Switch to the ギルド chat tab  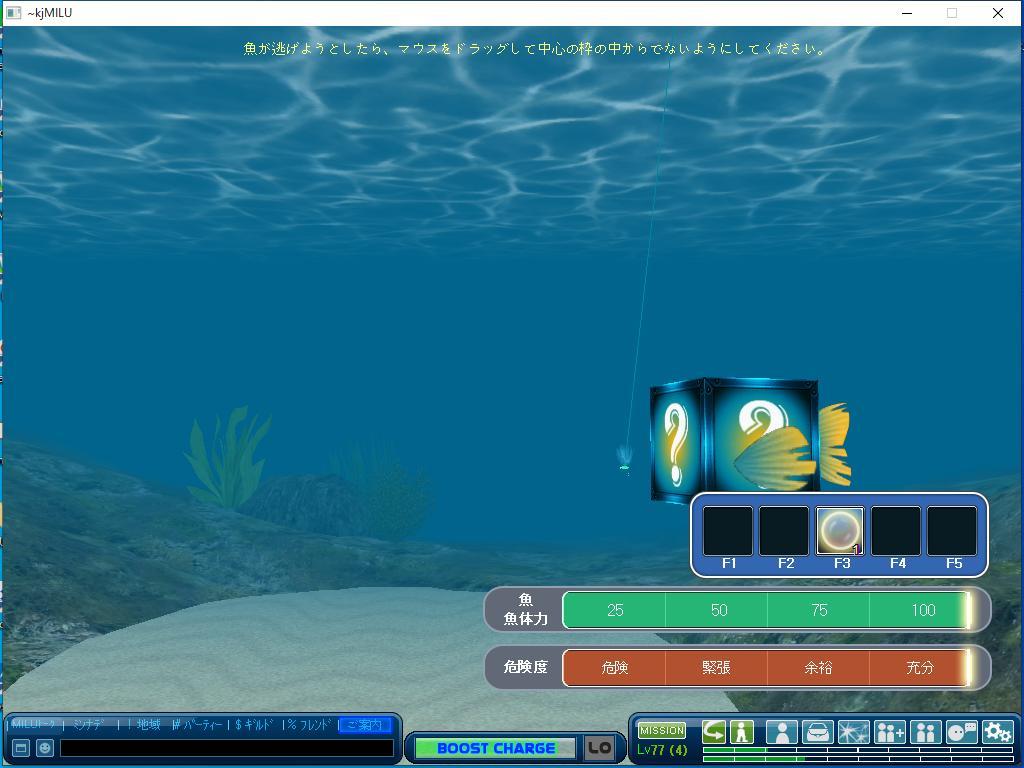254,724
